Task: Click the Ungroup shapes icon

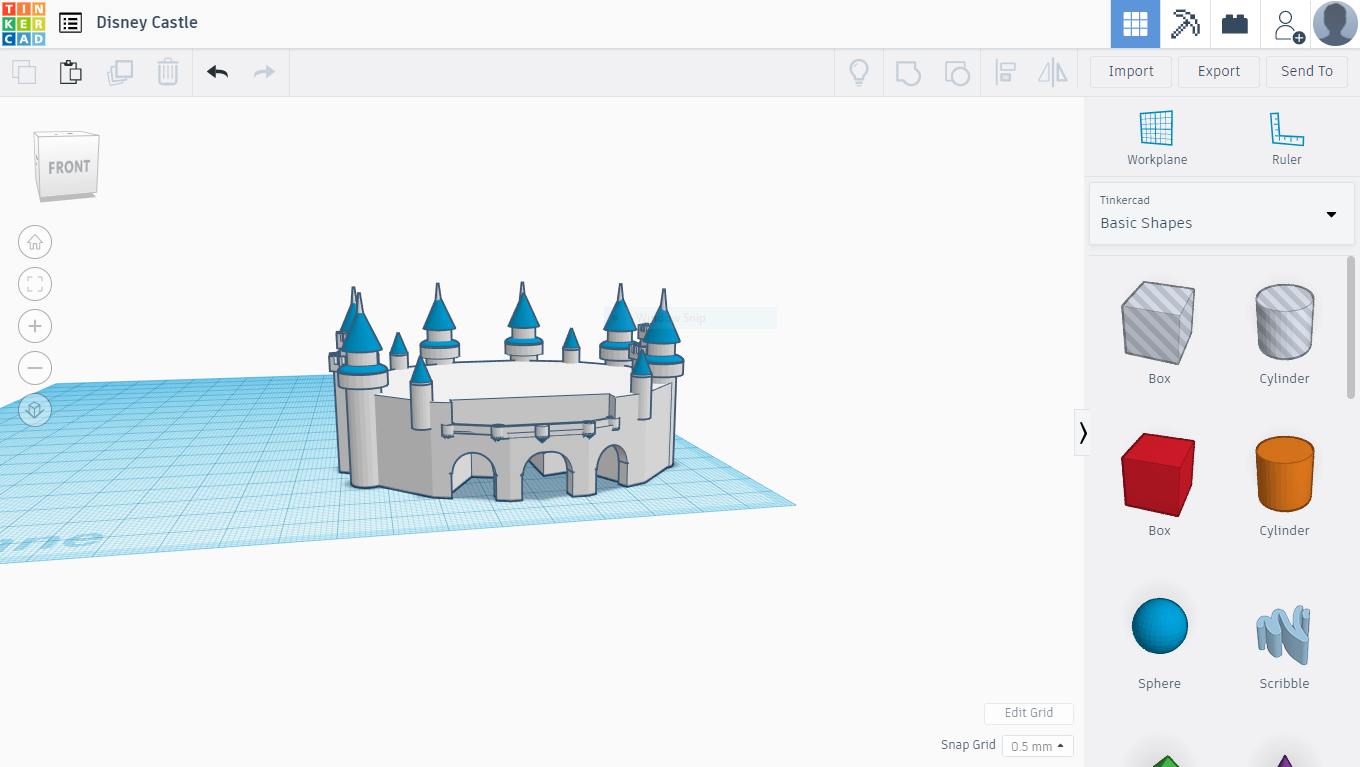Action: coord(957,72)
